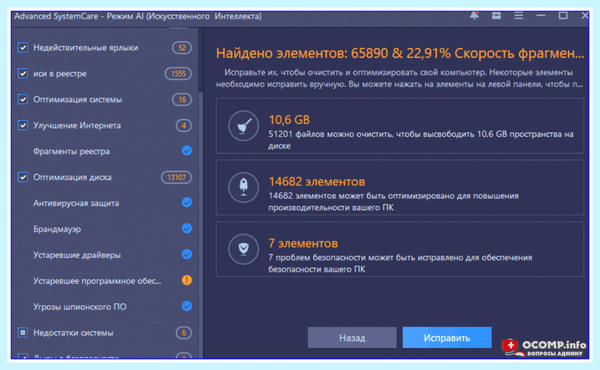Open the toolbox briefcase icon in title bar
Screen dimensions: 600x370
tap(496, 16)
